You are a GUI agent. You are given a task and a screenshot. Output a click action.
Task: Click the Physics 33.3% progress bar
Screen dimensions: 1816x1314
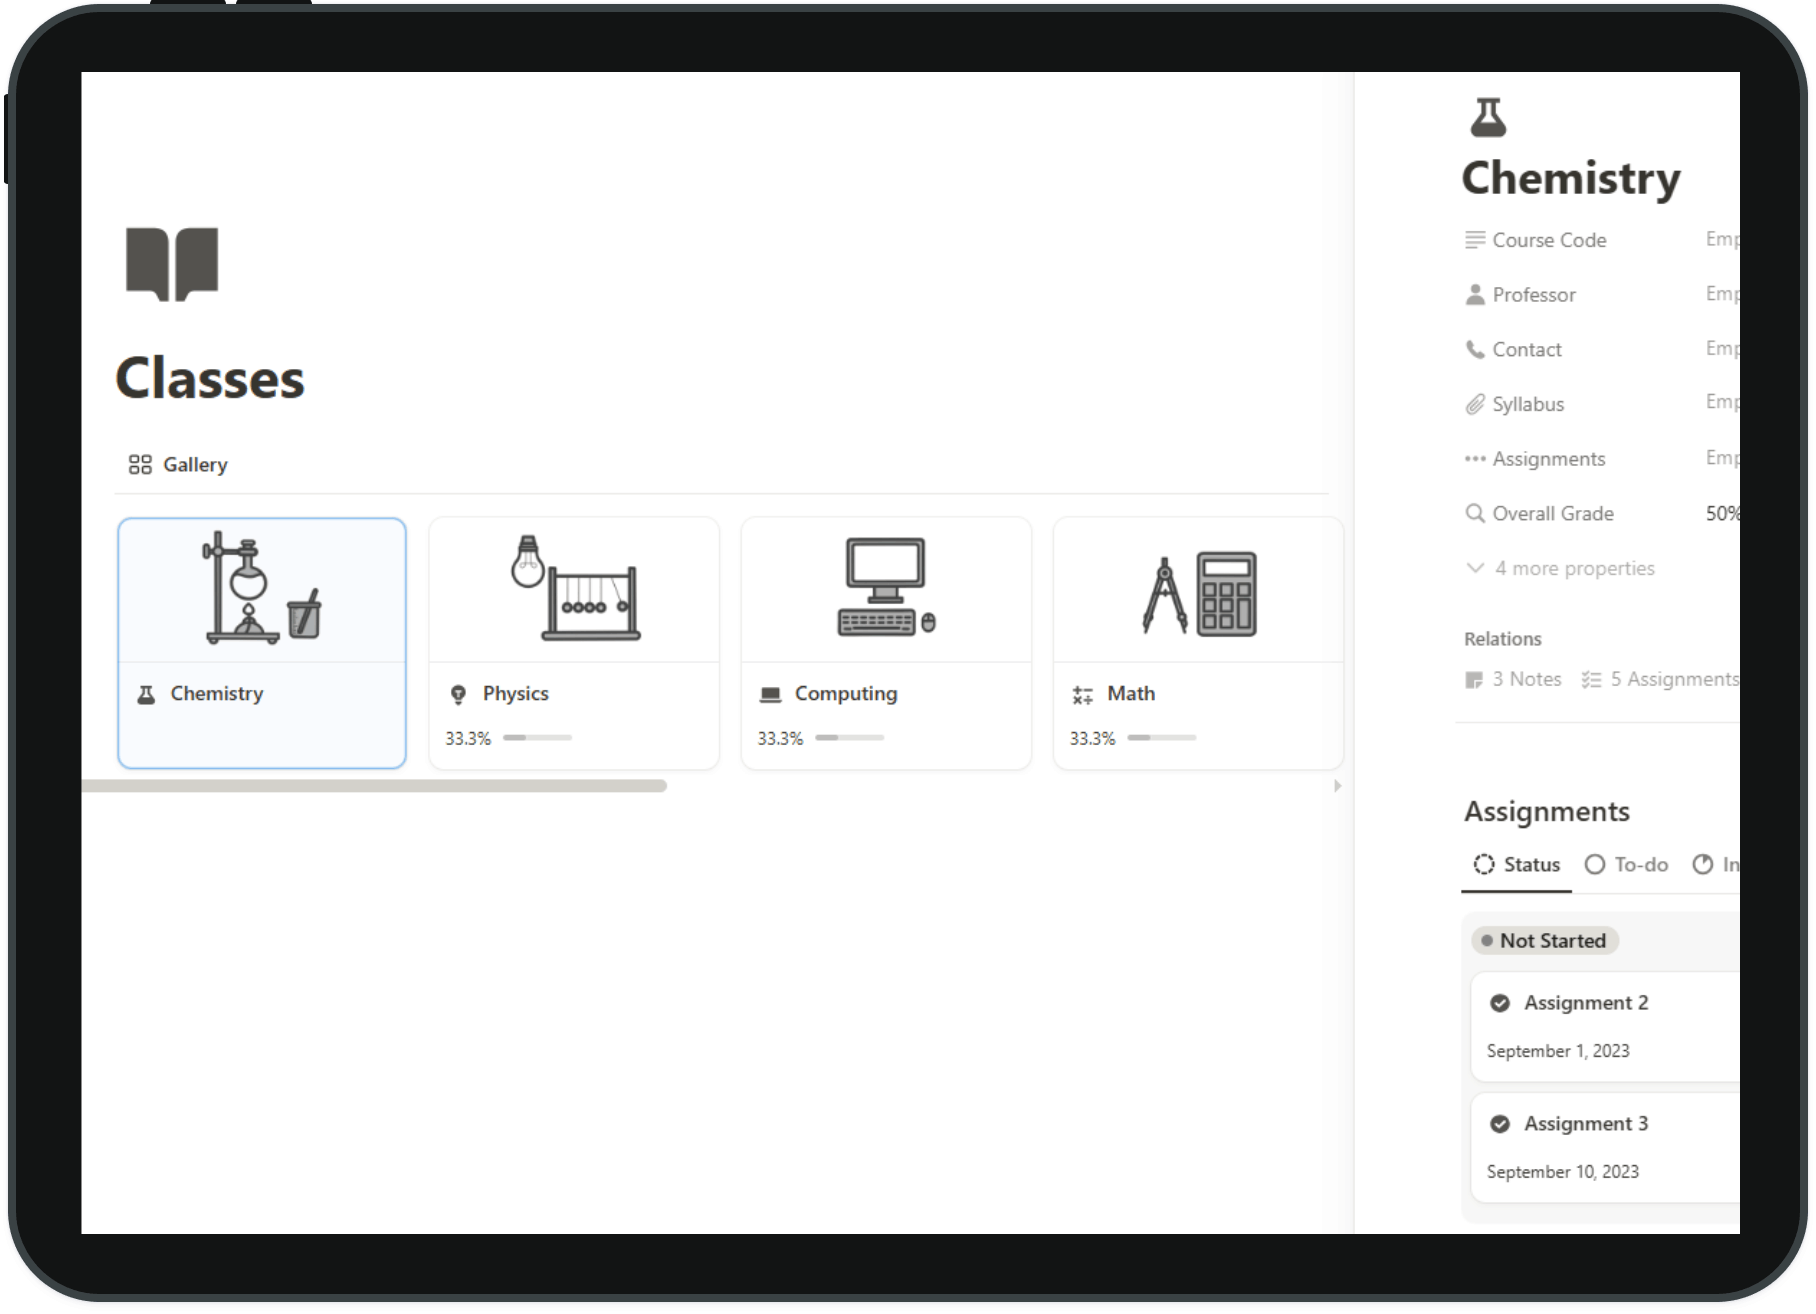[x=538, y=738]
